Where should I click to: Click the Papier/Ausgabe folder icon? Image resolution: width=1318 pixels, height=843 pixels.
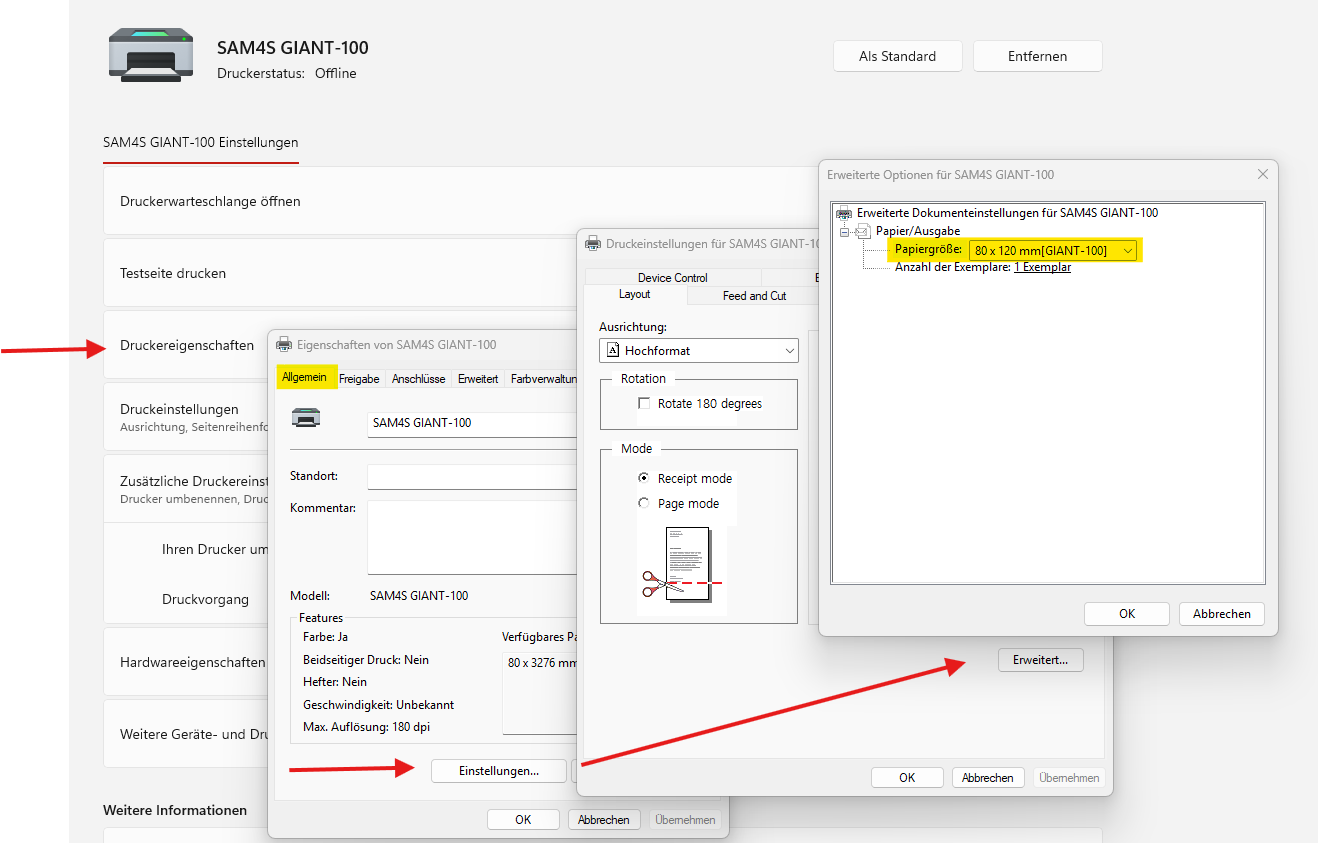[x=863, y=231]
